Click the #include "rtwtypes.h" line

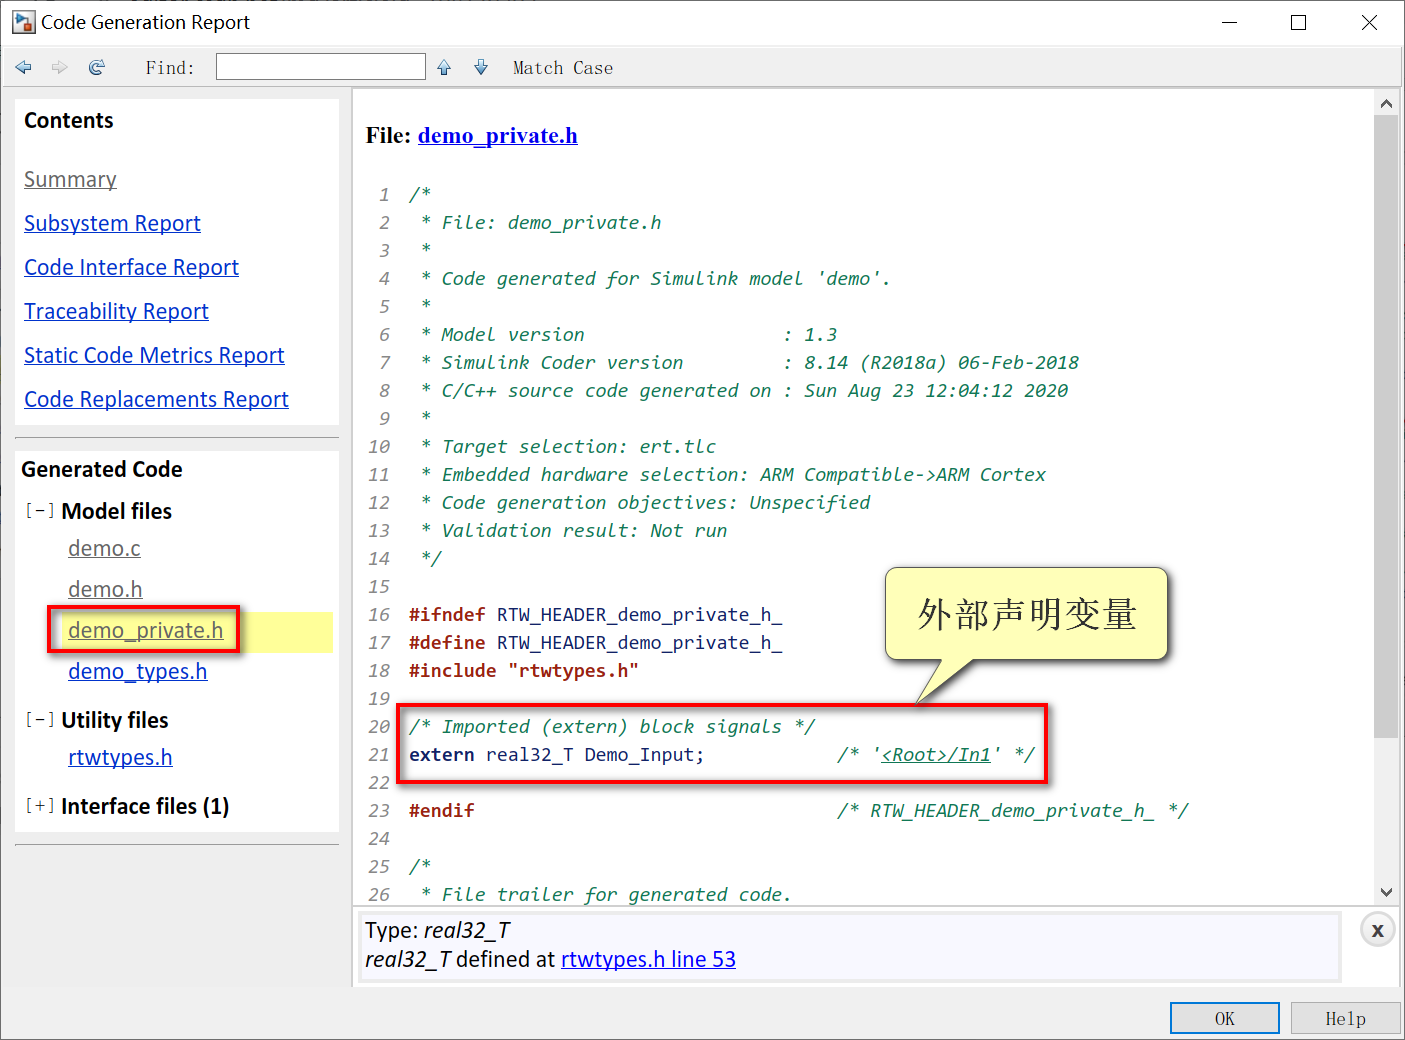524,670
